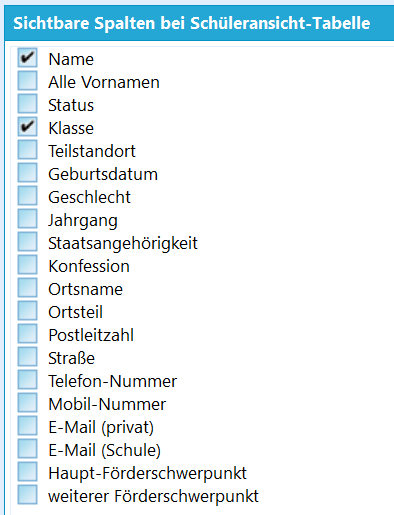Select the Jahrgang checkbox
The height and width of the screenshot is (515, 394).
pyautogui.click(x=27, y=219)
